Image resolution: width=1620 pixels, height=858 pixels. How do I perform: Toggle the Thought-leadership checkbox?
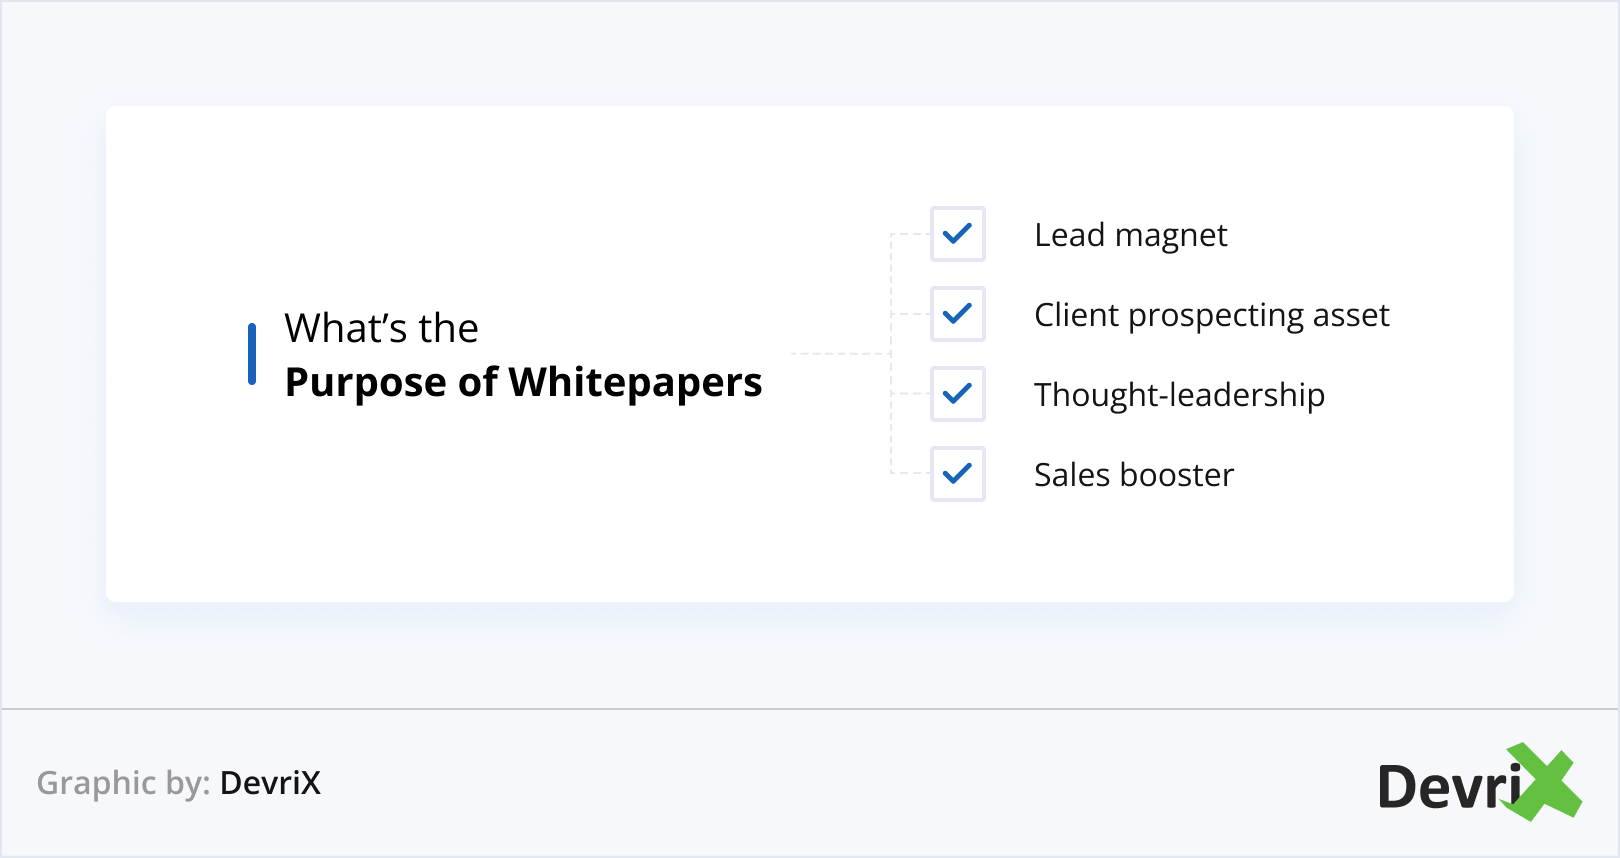click(957, 394)
